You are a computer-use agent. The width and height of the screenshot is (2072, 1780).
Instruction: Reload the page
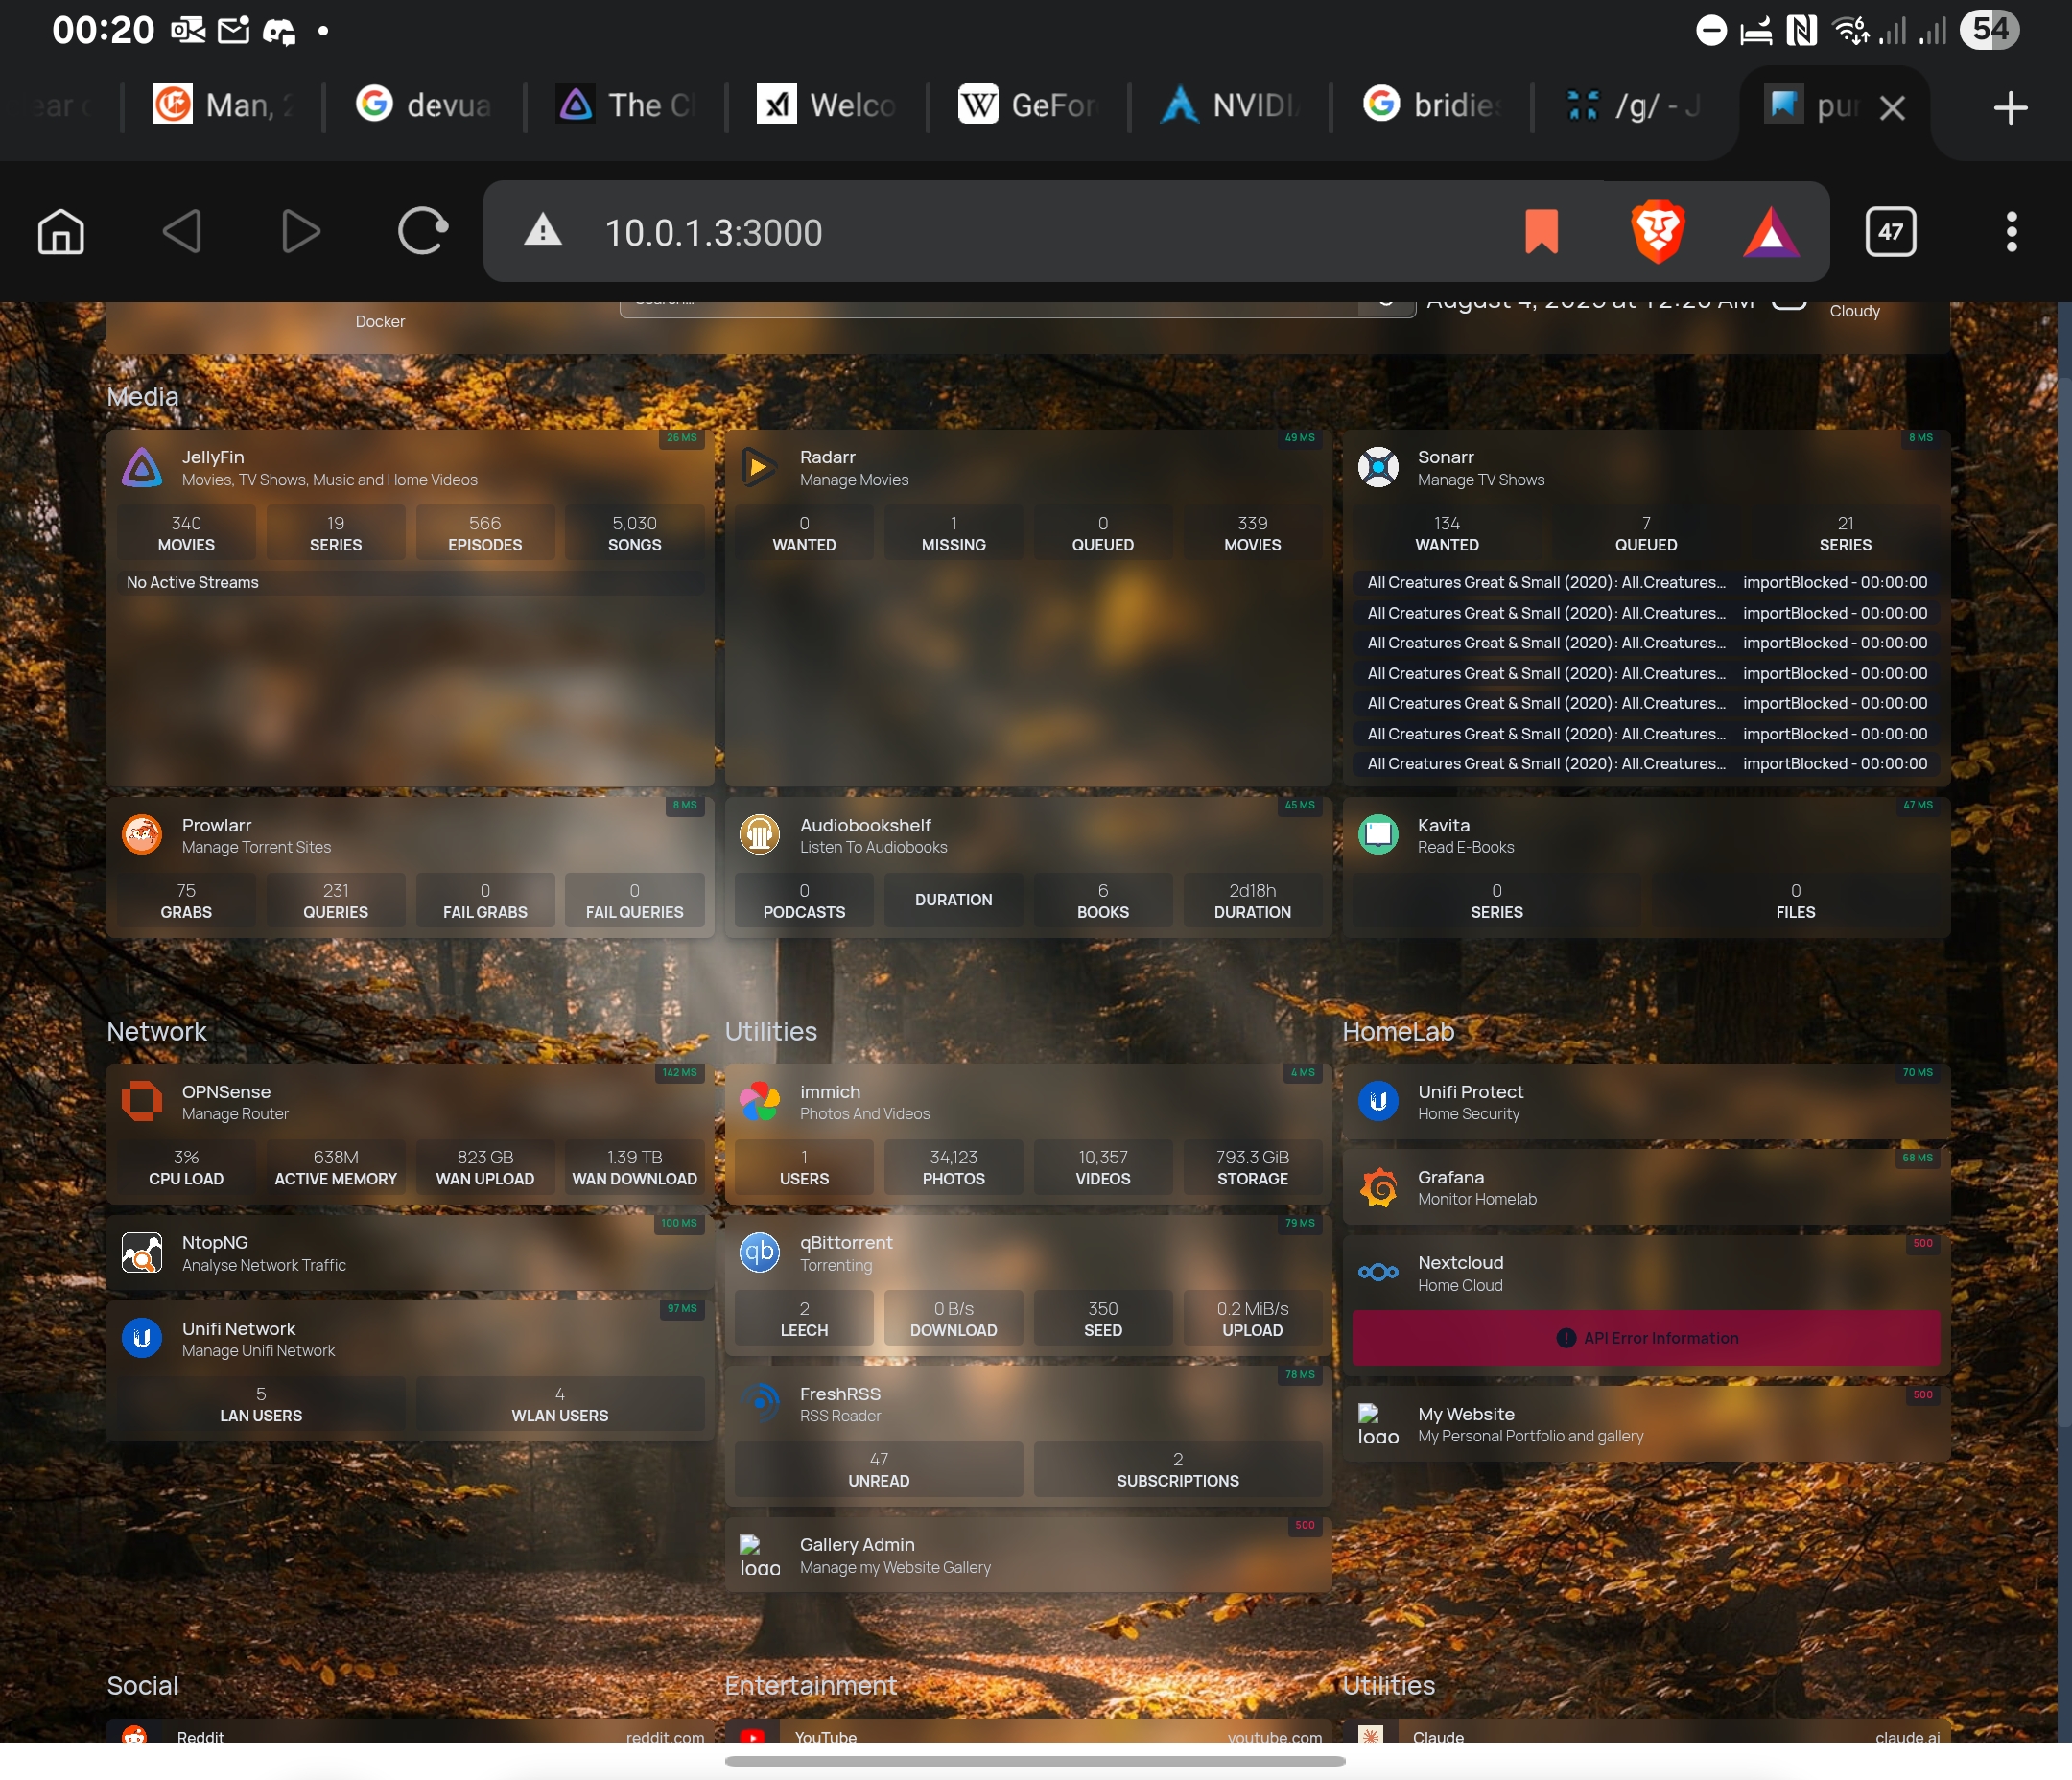(422, 232)
